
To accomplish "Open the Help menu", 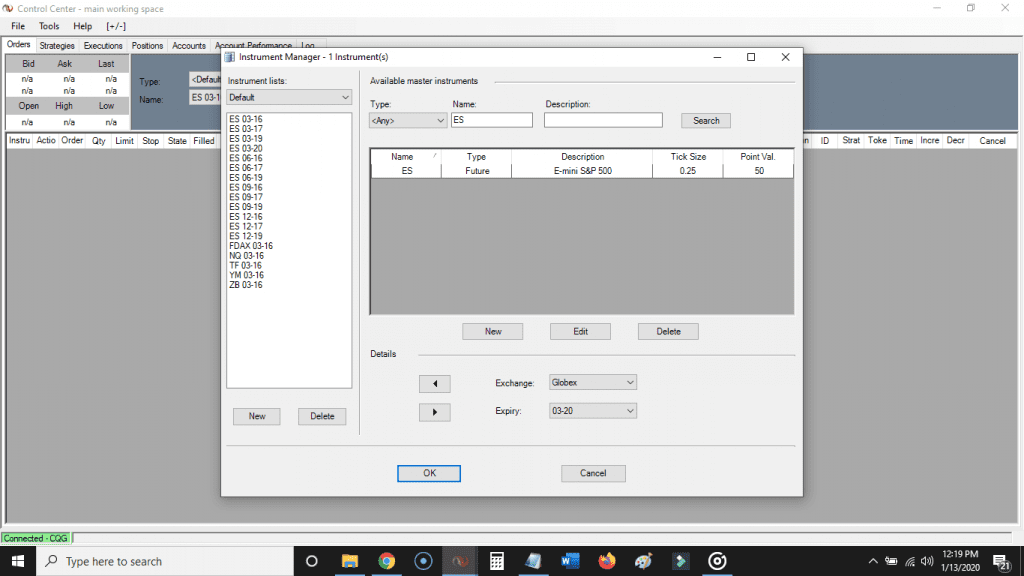I will pos(82,26).
